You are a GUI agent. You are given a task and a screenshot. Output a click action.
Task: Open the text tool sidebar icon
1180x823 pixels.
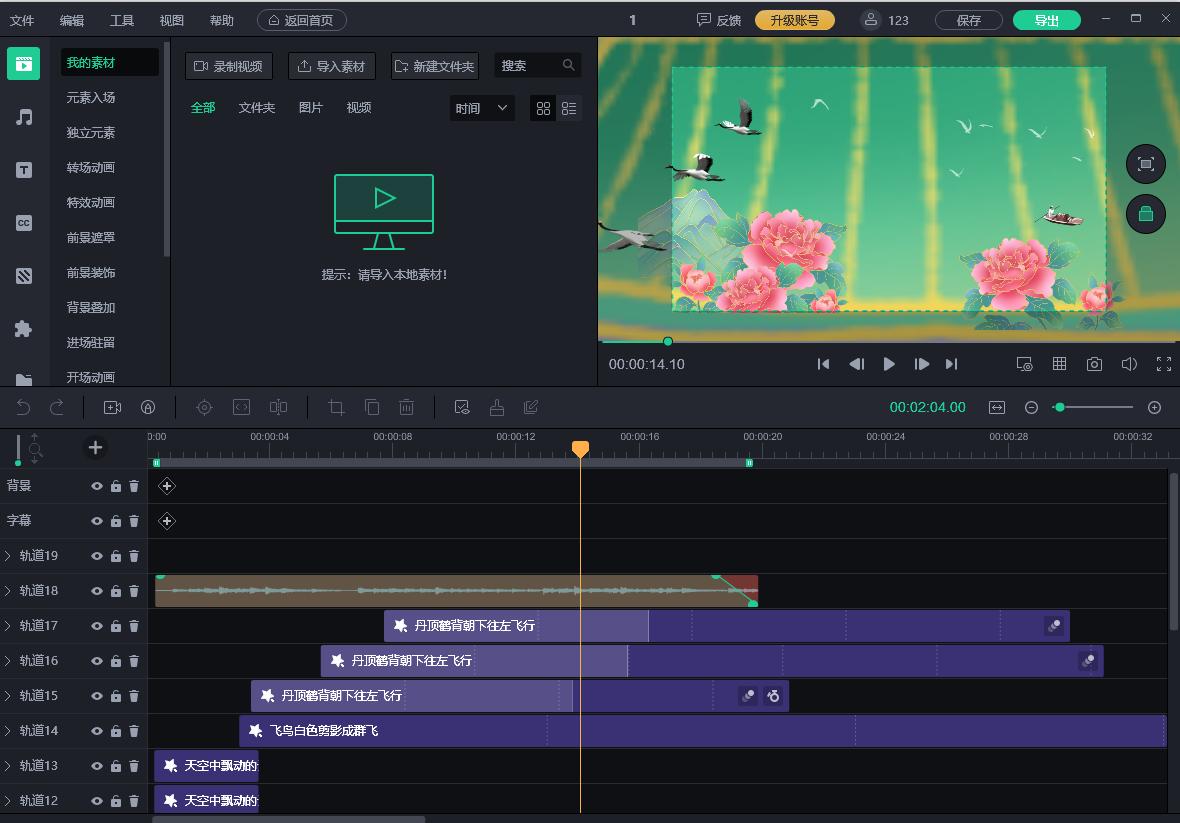24,170
